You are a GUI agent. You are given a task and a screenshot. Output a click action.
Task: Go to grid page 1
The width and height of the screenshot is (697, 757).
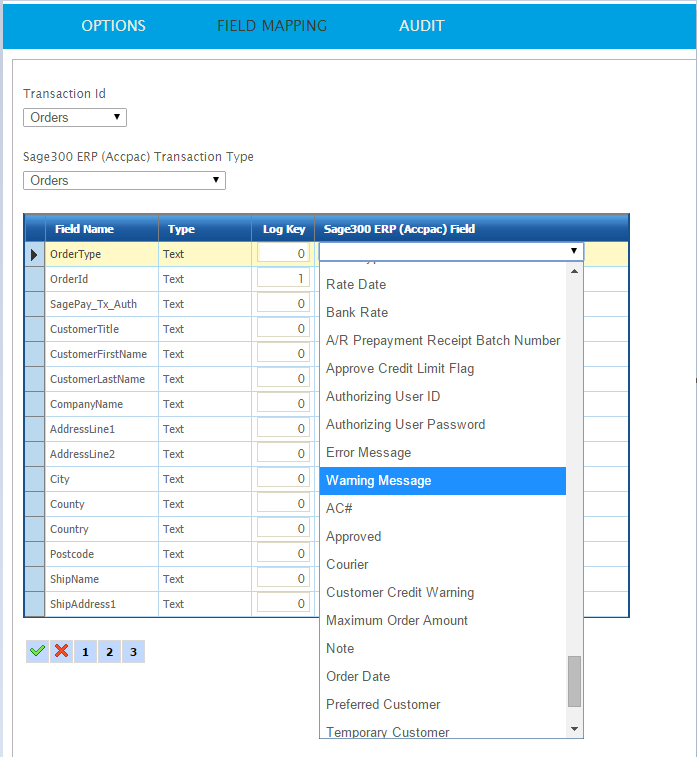pyautogui.click(x=85, y=652)
